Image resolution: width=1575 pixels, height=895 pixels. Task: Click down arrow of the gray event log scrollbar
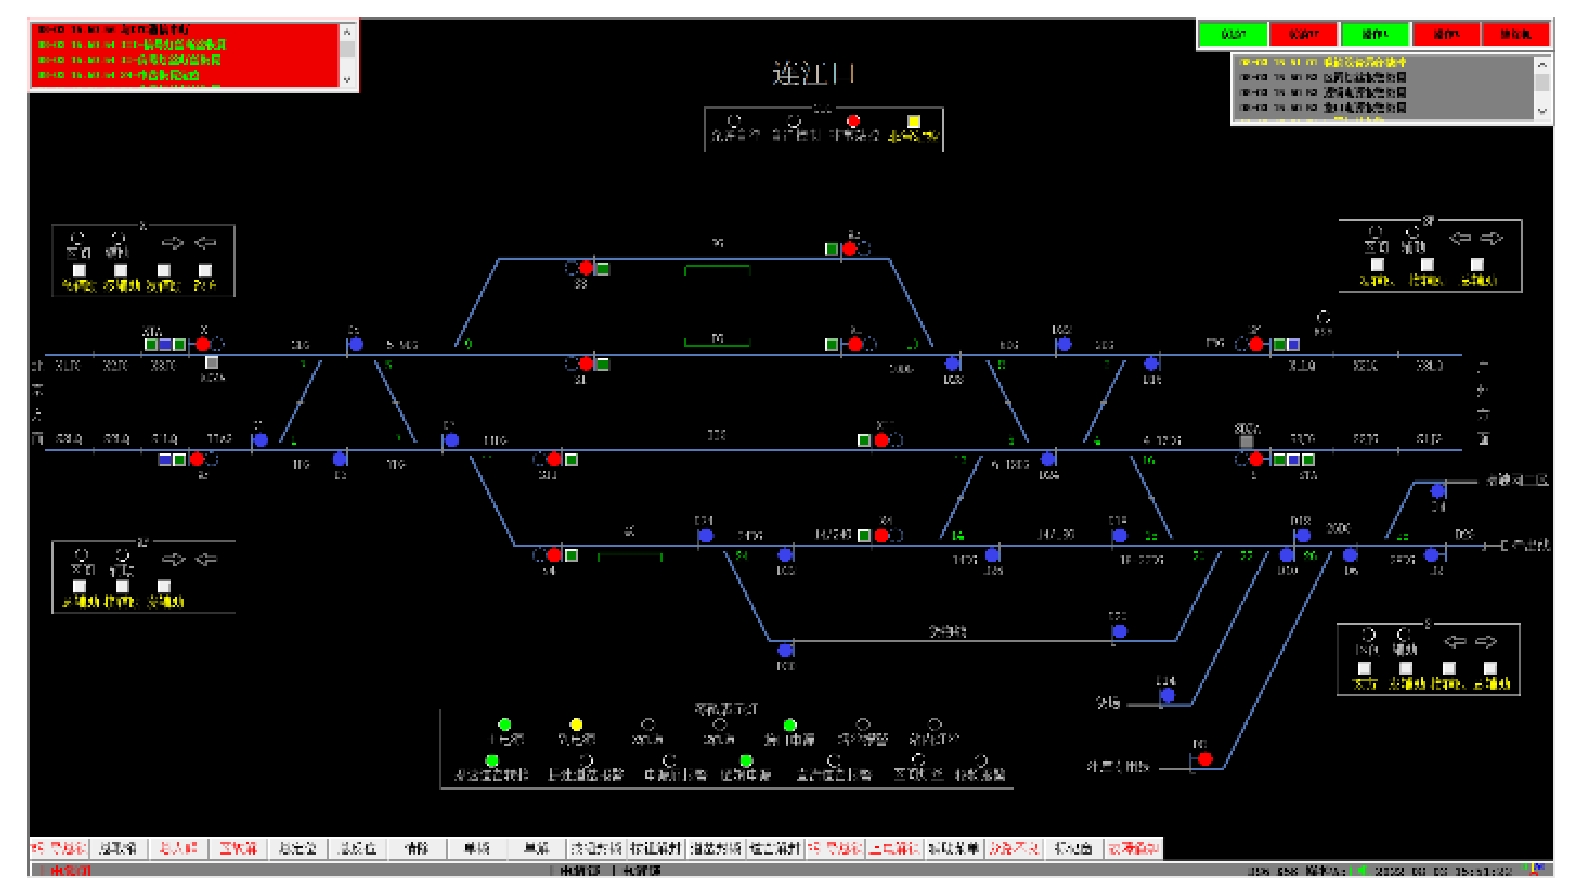click(x=1542, y=112)
